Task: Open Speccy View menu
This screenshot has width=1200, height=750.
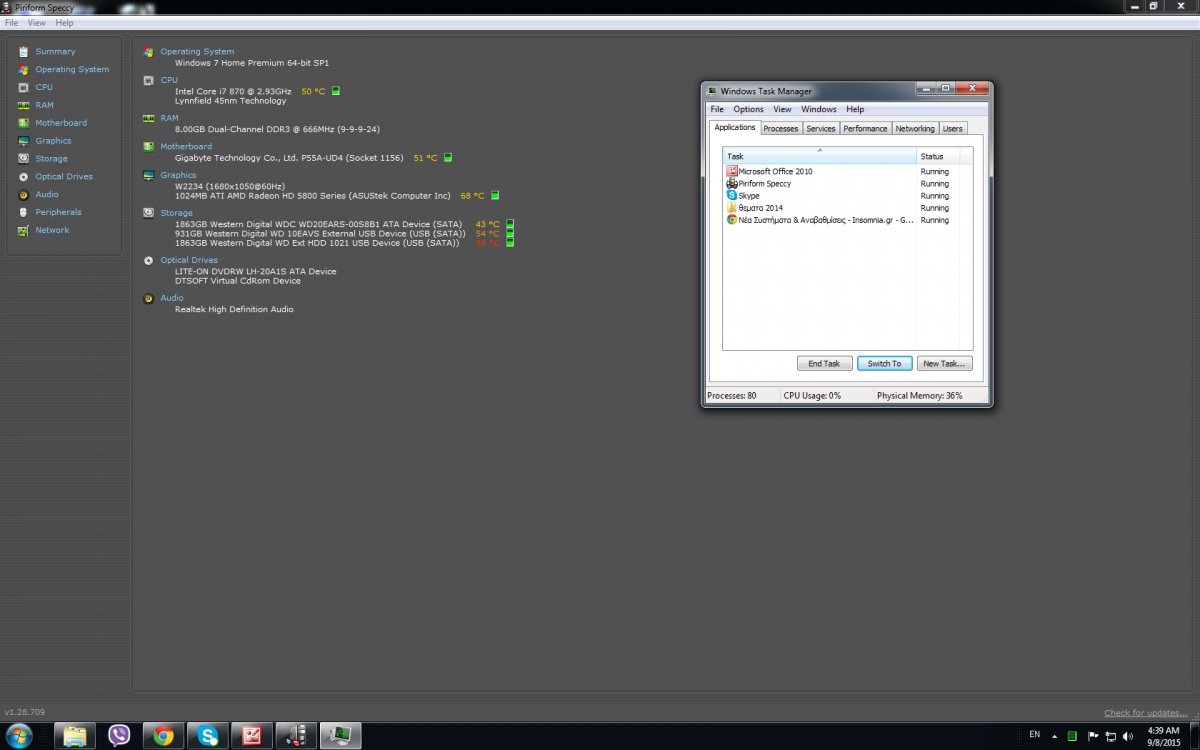Action: click(x=37, y=22)
